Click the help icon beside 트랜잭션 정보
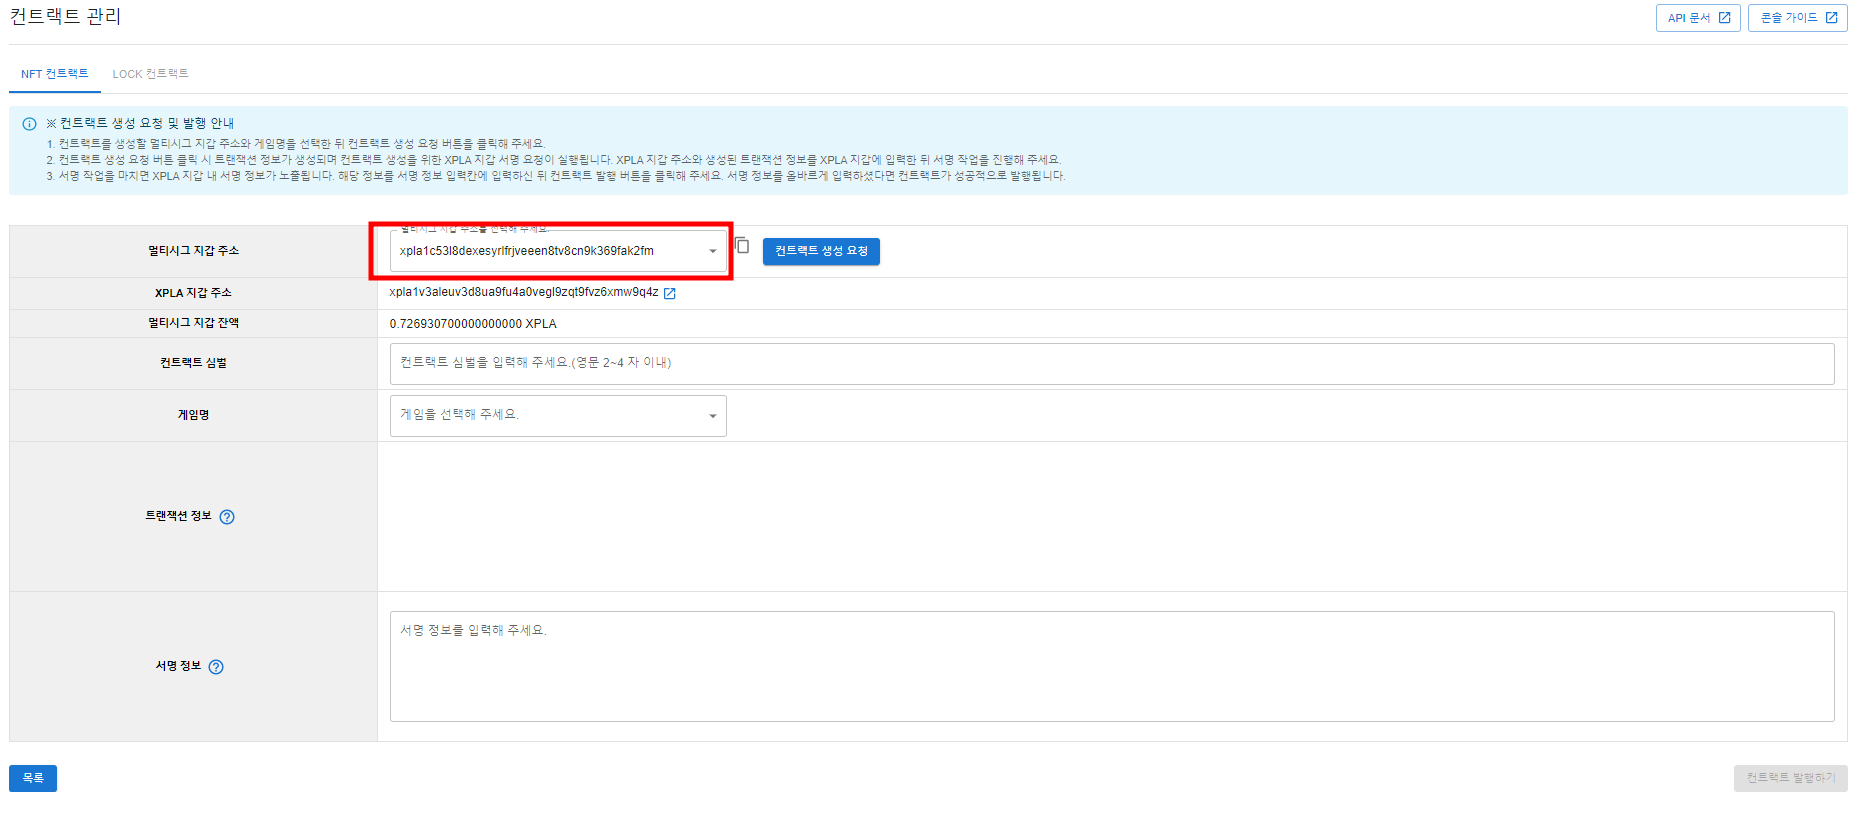The height and width of the screenshot is (813, 1860). pyautogui.click(x=227, y=517)
